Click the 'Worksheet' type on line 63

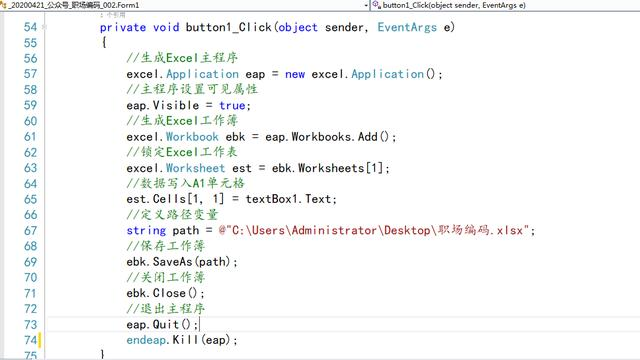pos(196,168)
